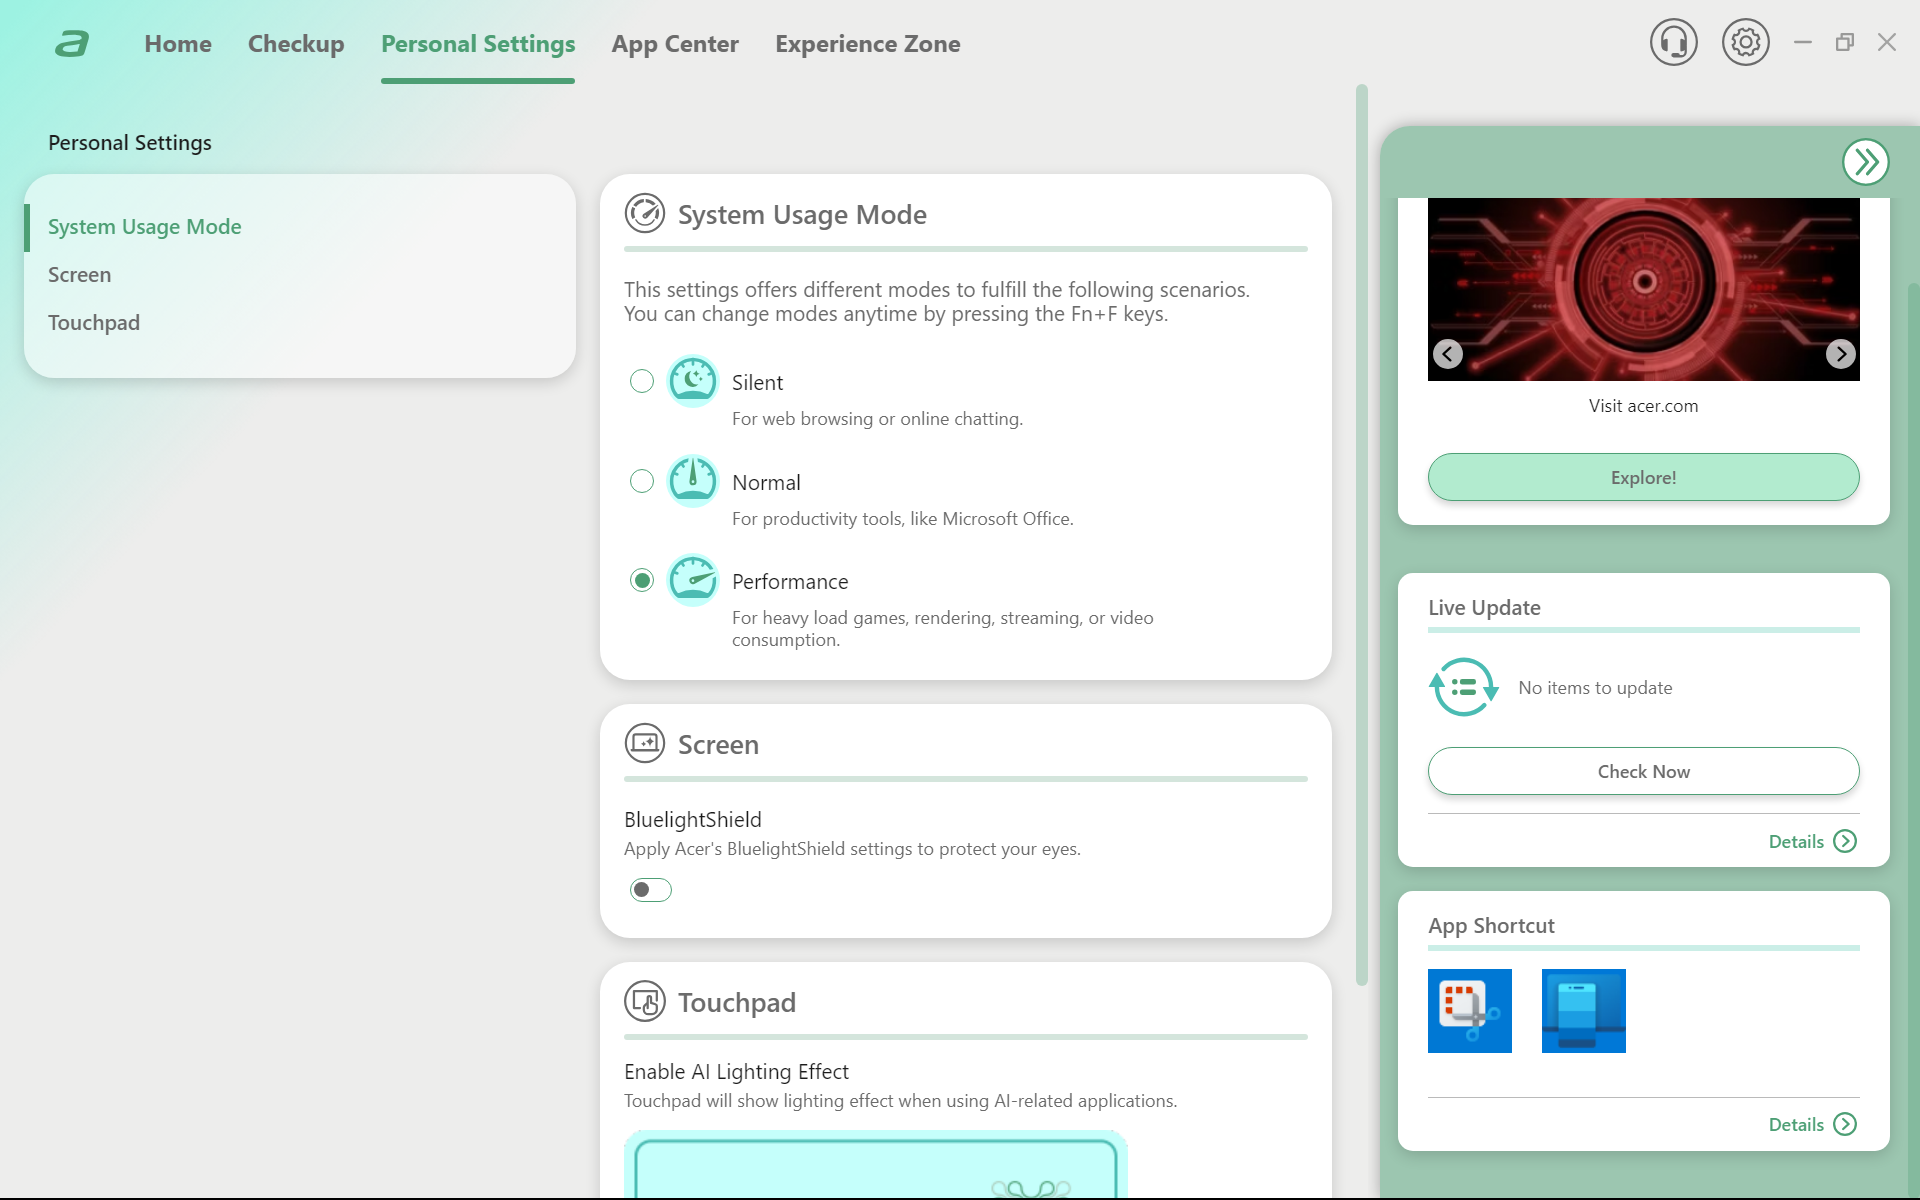Click the BluelightShield heading text
This screenshot has width=1920, height=1200.
click(x=693, y=820)
